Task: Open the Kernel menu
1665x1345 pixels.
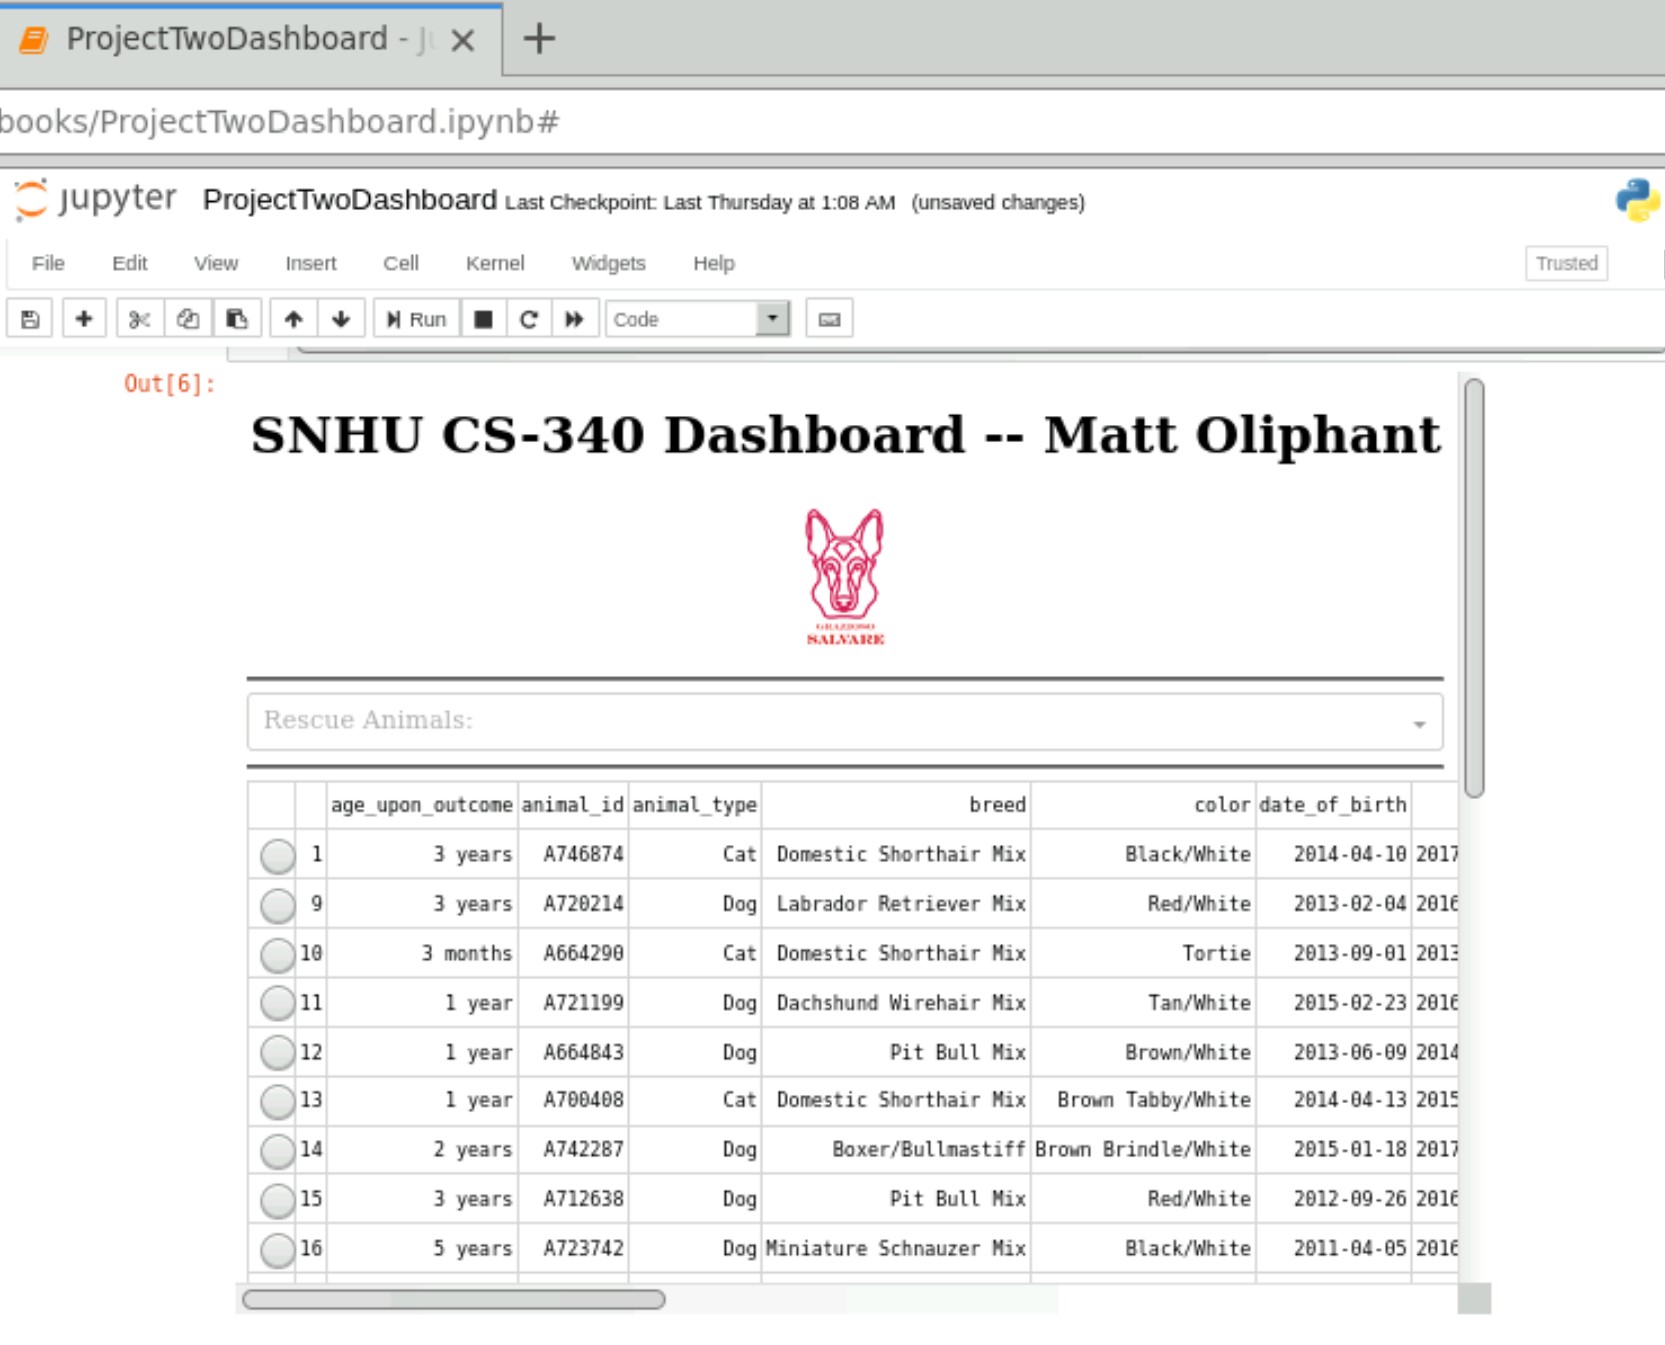Action: (x=494, y=263)
